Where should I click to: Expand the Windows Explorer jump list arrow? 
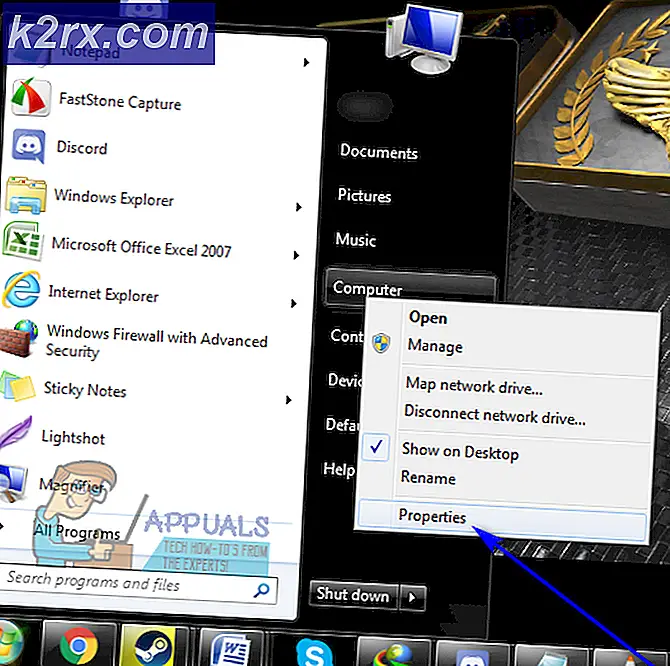(x=299, y=207)
